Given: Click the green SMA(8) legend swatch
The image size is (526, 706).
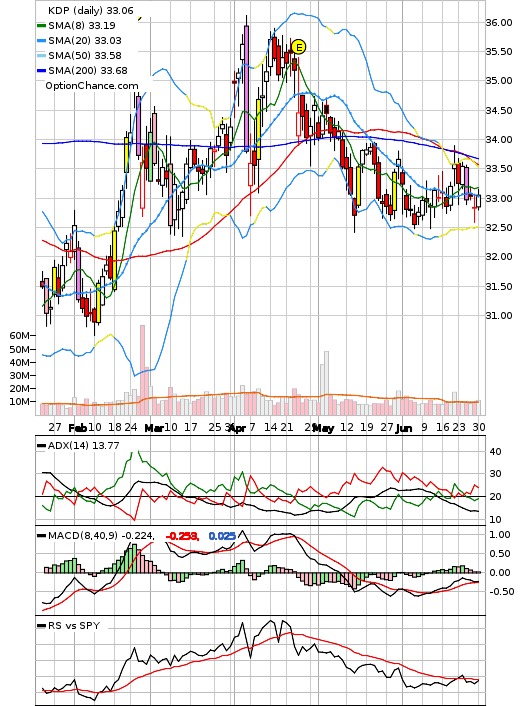Looking at the screenshot, I should tap(41, 26).
